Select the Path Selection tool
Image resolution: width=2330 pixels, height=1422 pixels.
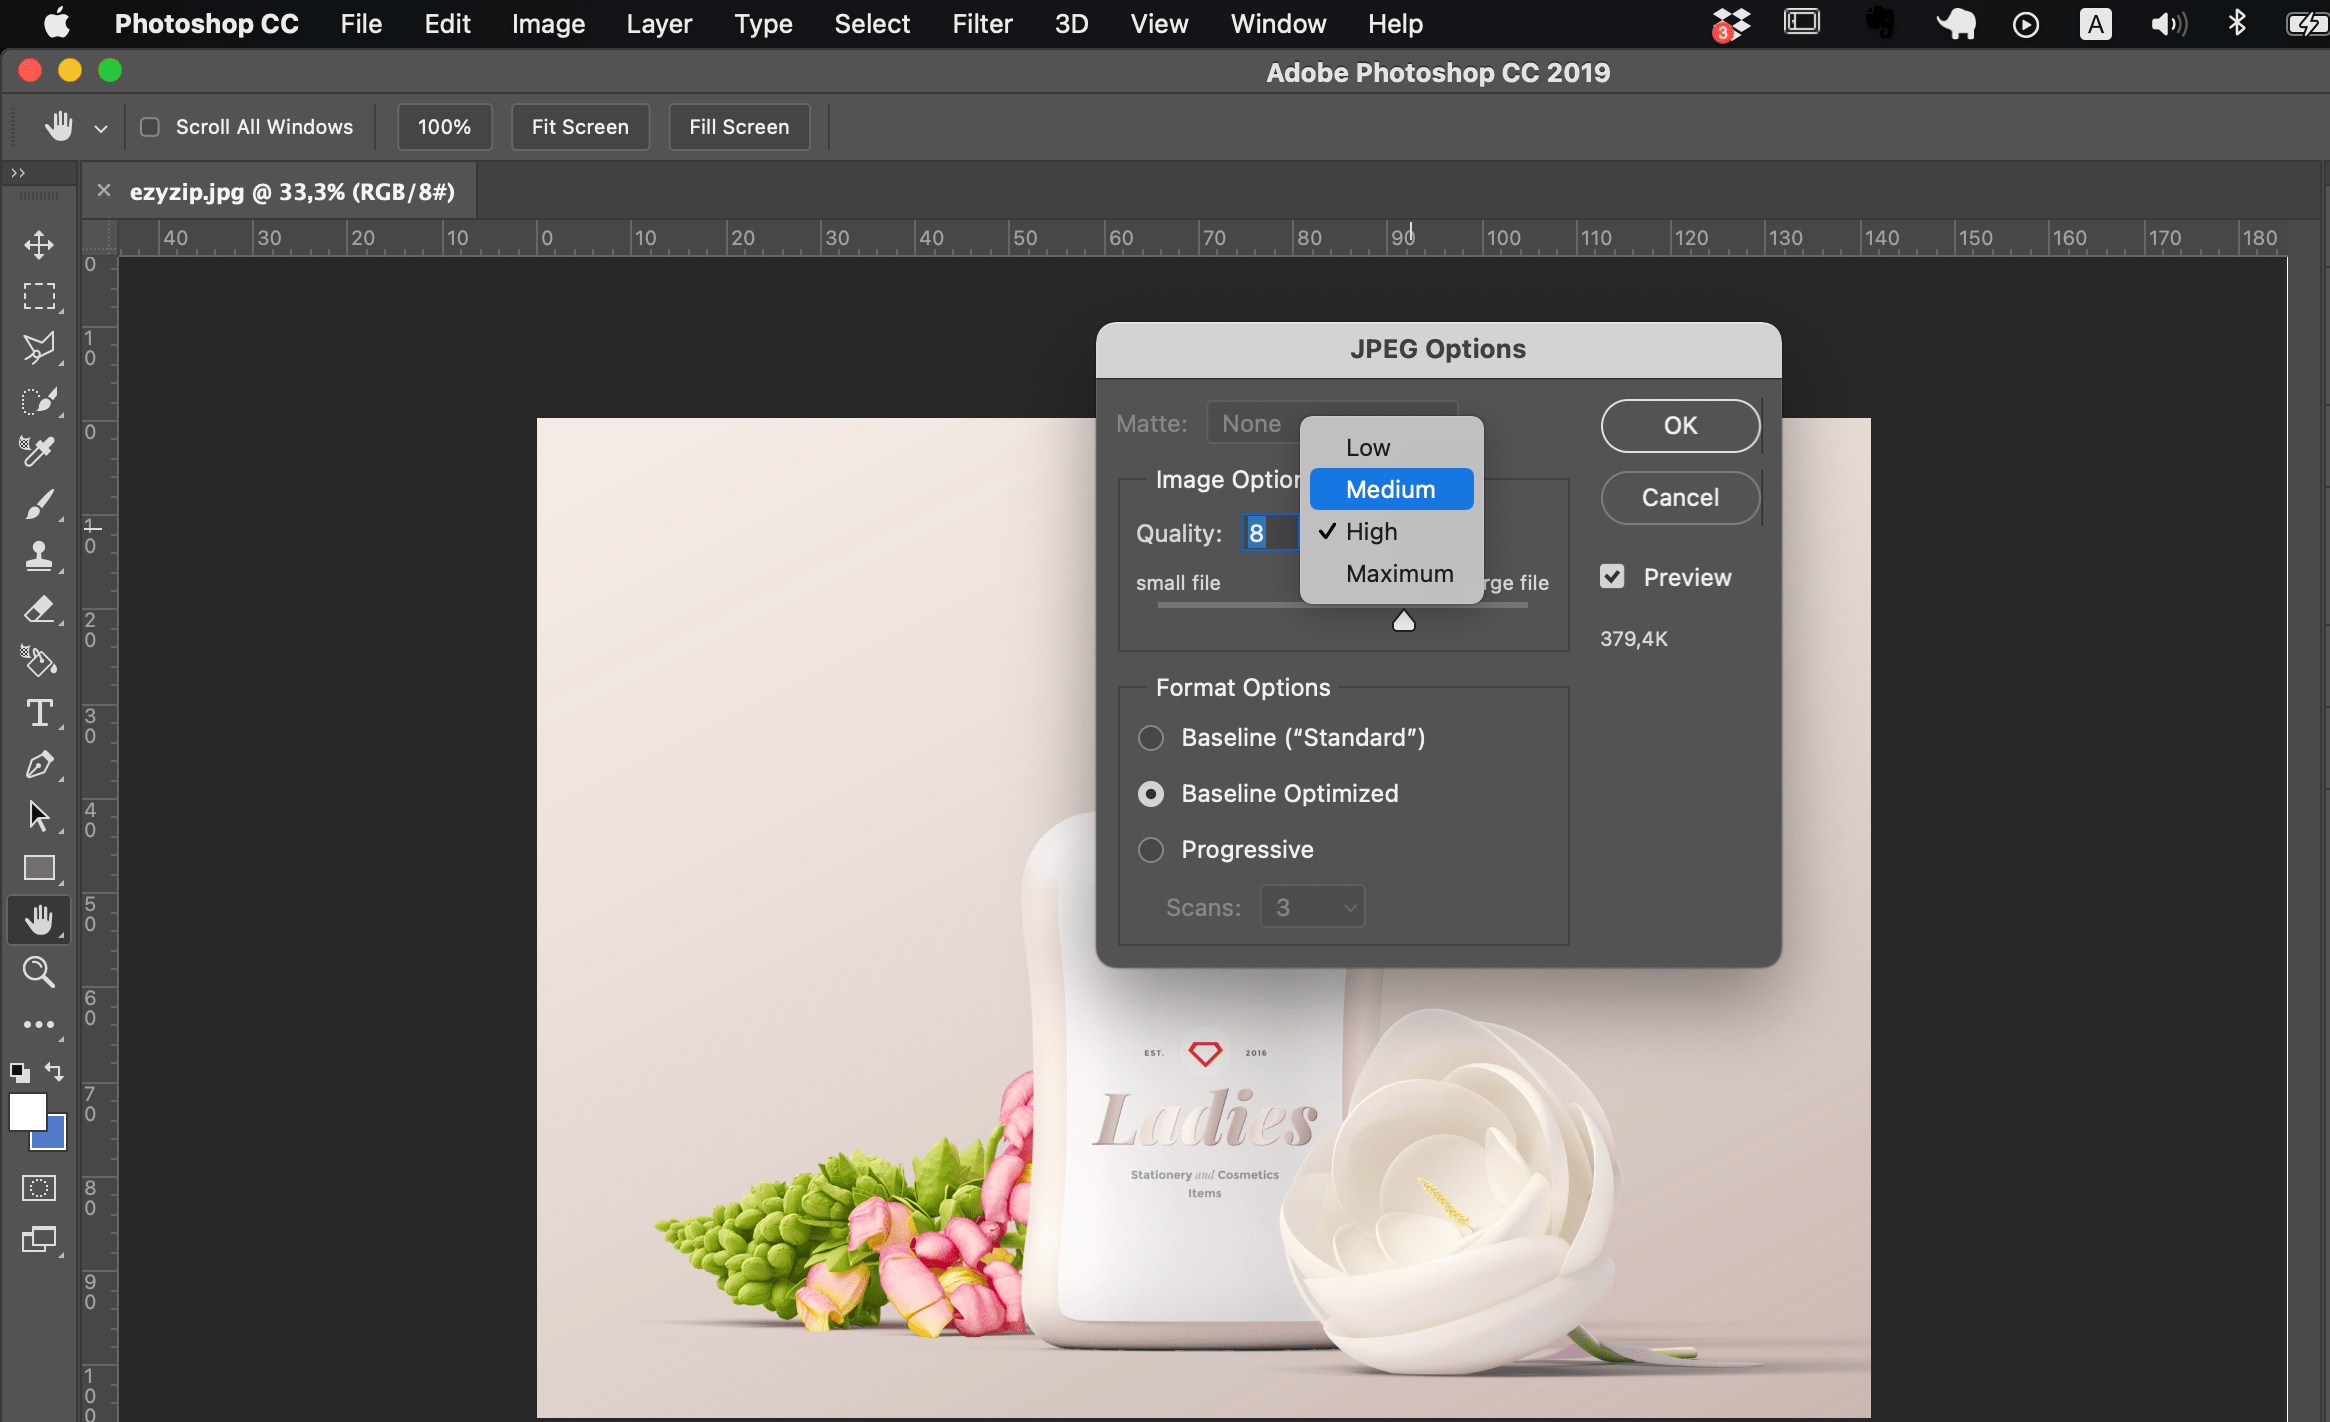tap(39, 816)
